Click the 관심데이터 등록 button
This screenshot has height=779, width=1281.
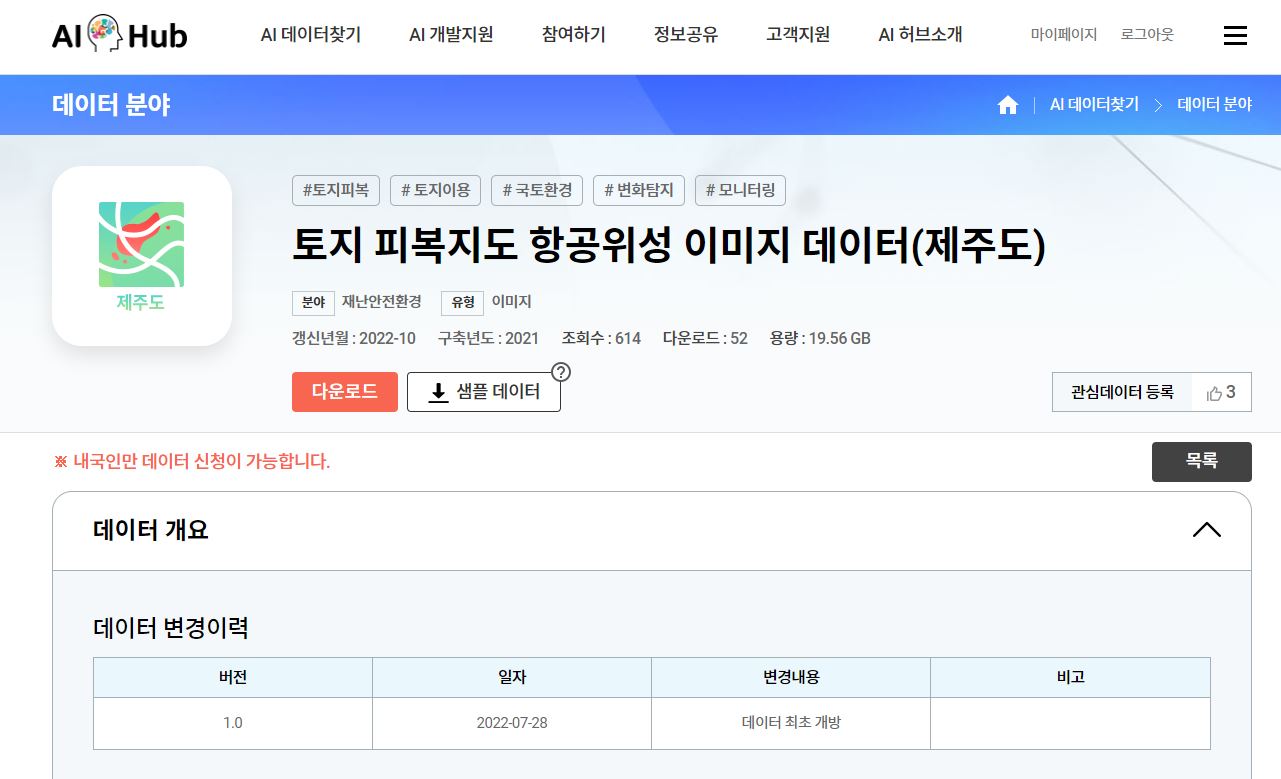tap(1122, 392)
